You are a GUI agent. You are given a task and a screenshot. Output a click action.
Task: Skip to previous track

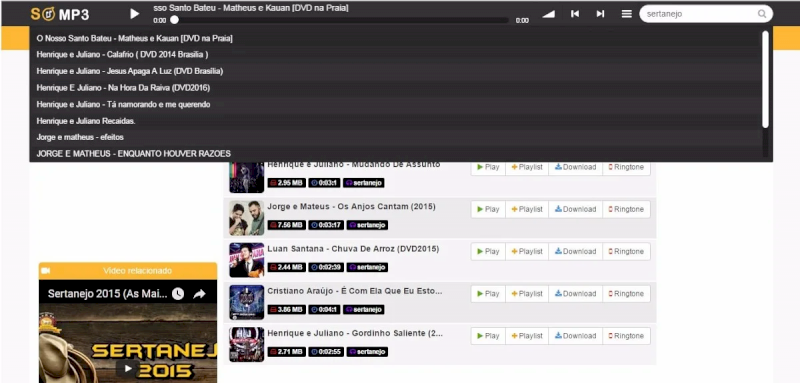tap(575, 14)
